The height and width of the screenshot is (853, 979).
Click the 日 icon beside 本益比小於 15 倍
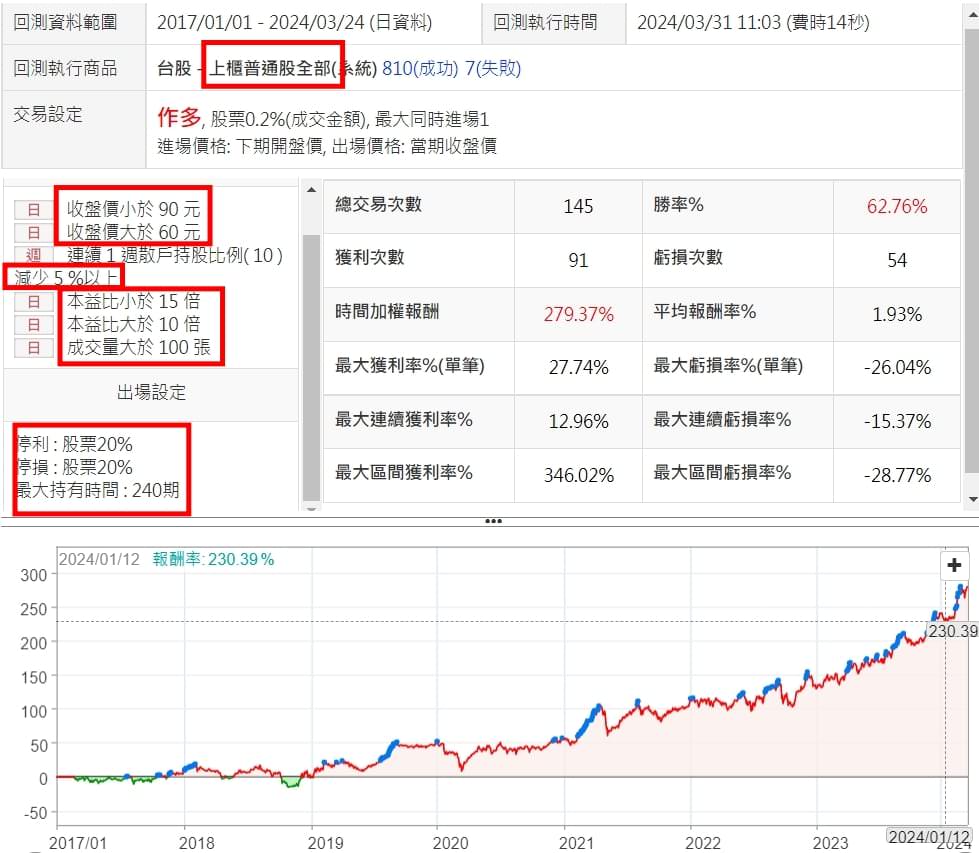coord(33,301)
